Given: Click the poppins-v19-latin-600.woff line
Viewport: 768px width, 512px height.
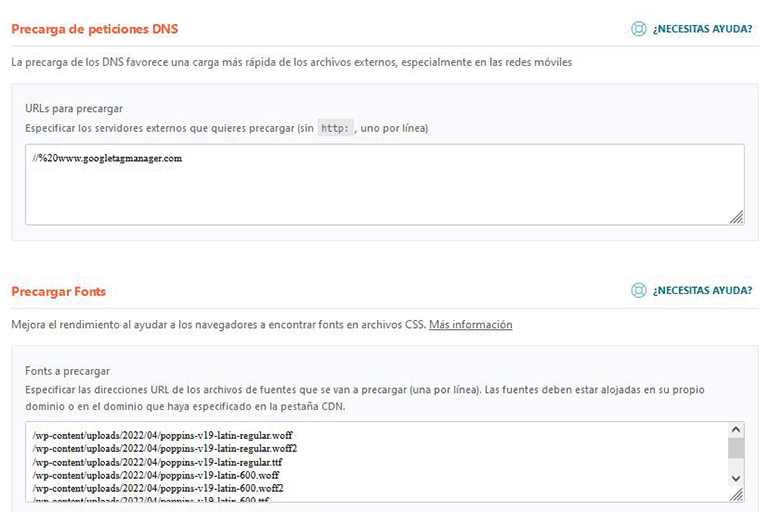Looking at the screenshot, I should coord(156,475).
